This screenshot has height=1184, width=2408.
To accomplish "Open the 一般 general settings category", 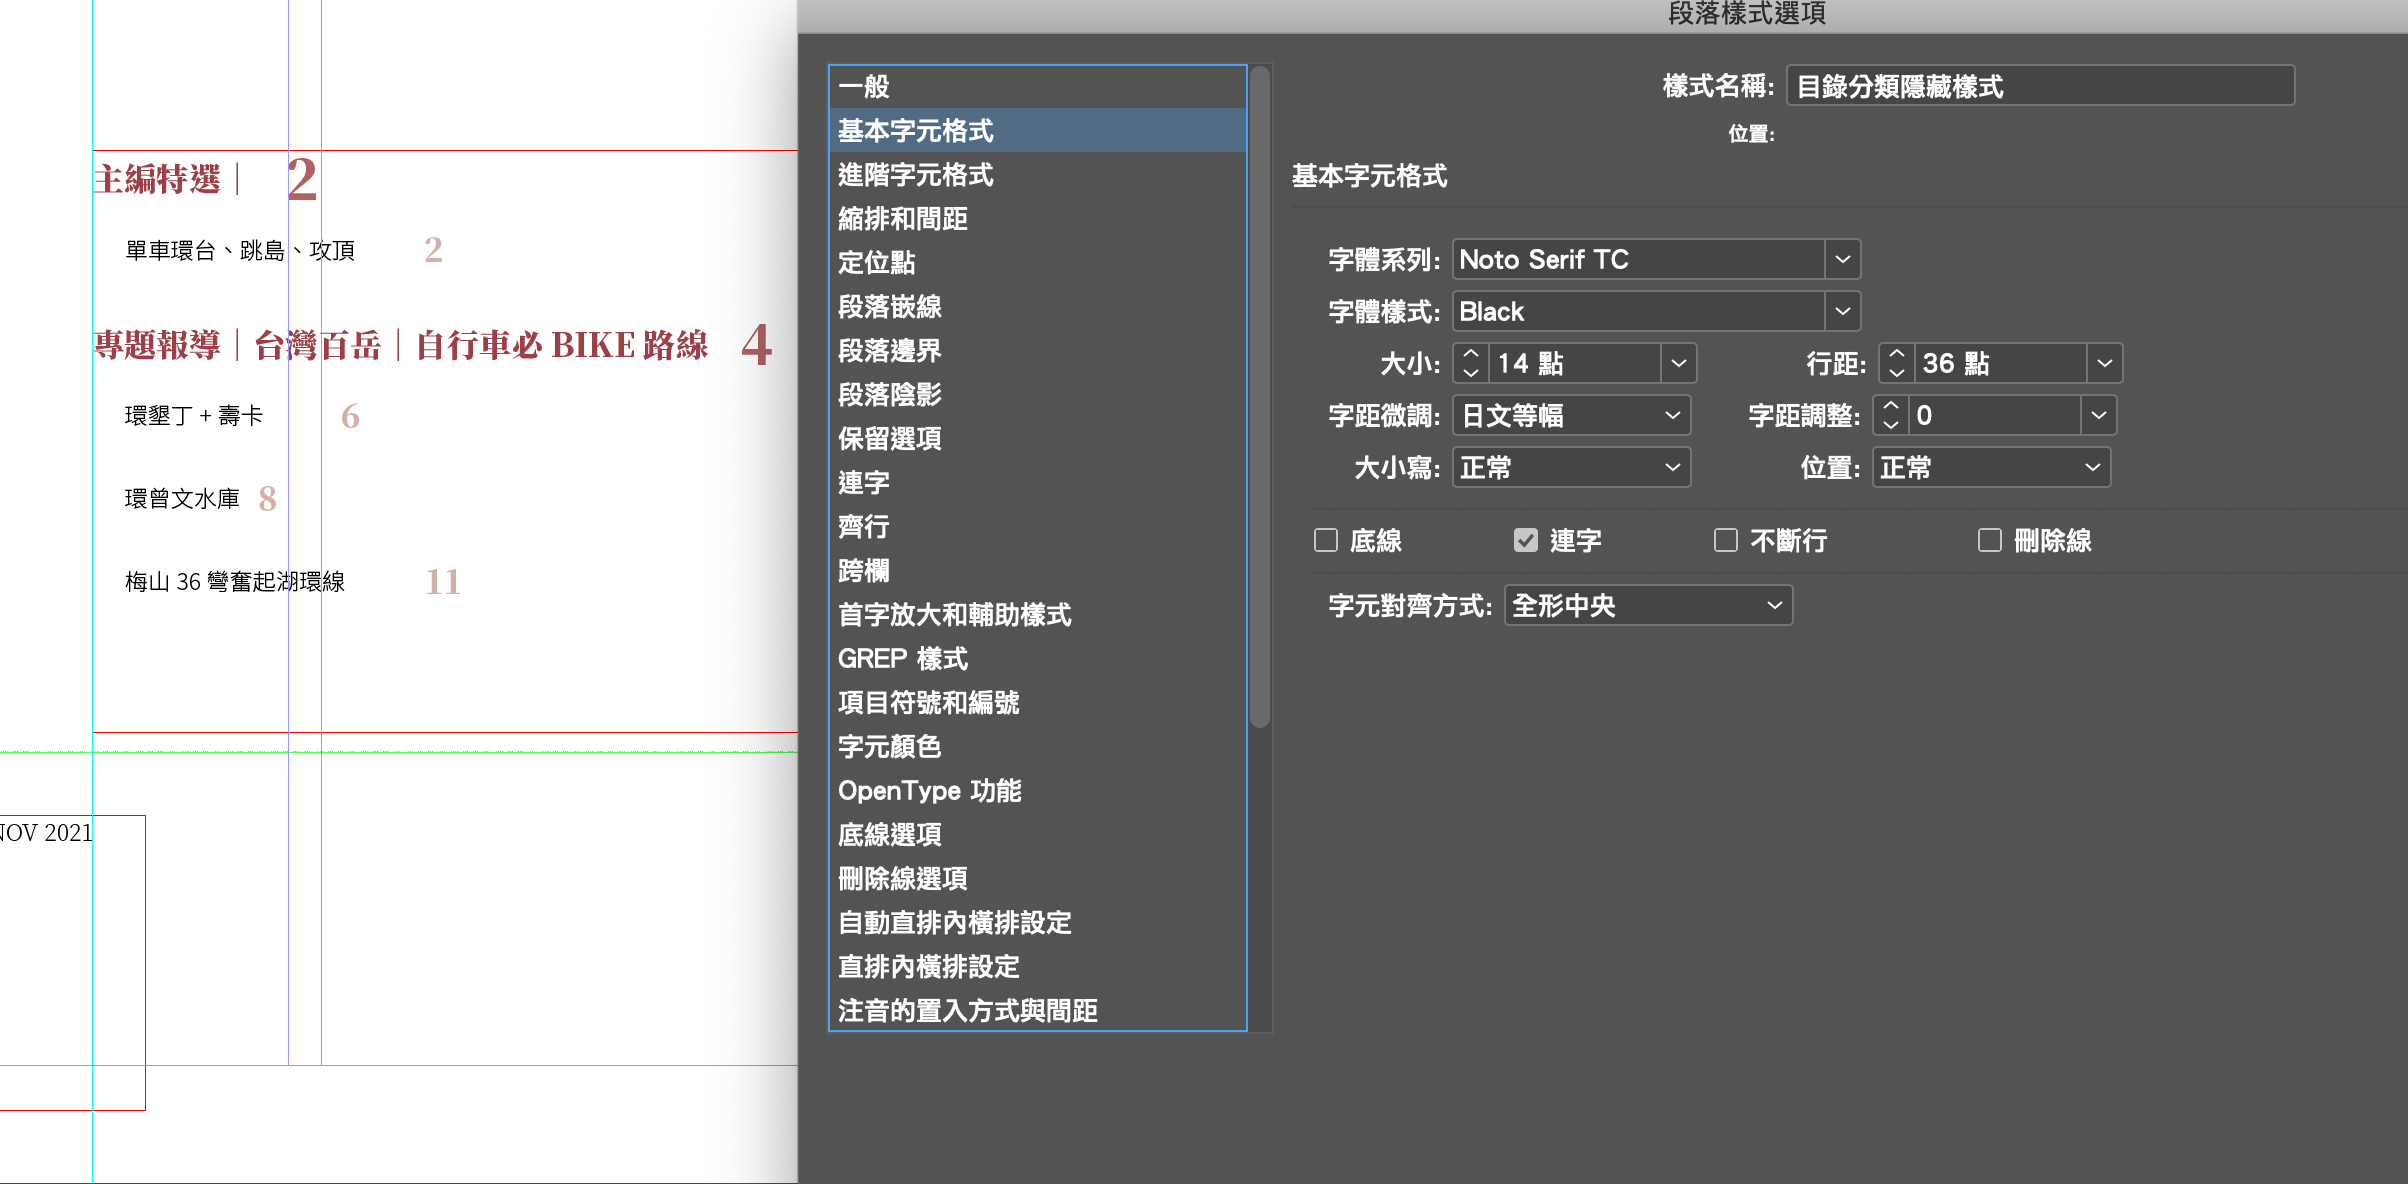I will 863,87.
